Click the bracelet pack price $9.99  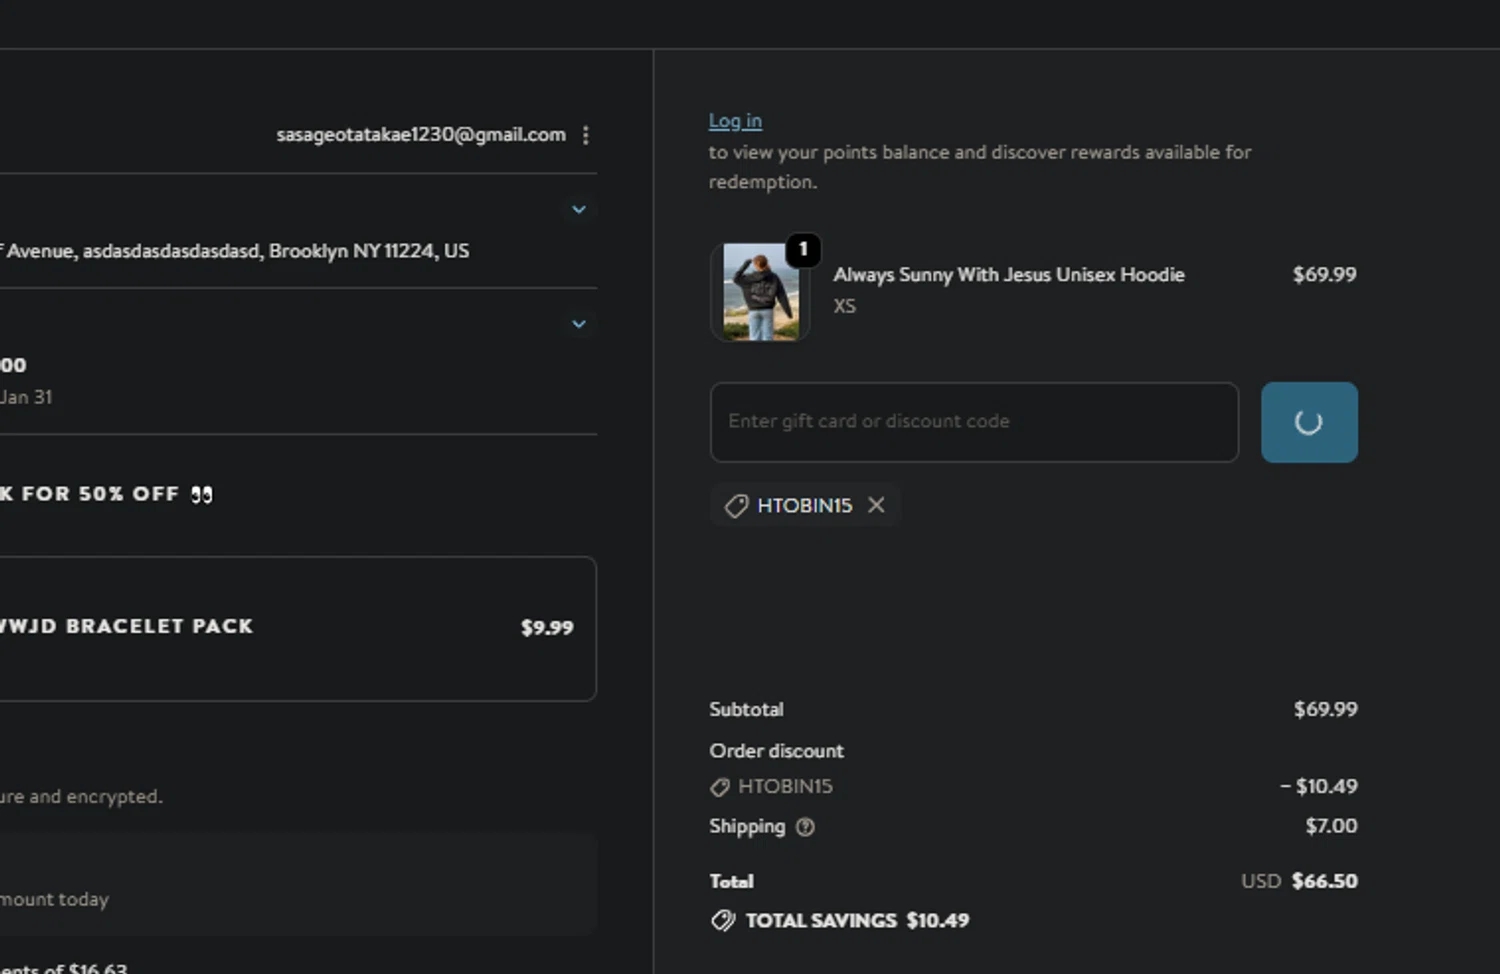click(x=547, y=628)
